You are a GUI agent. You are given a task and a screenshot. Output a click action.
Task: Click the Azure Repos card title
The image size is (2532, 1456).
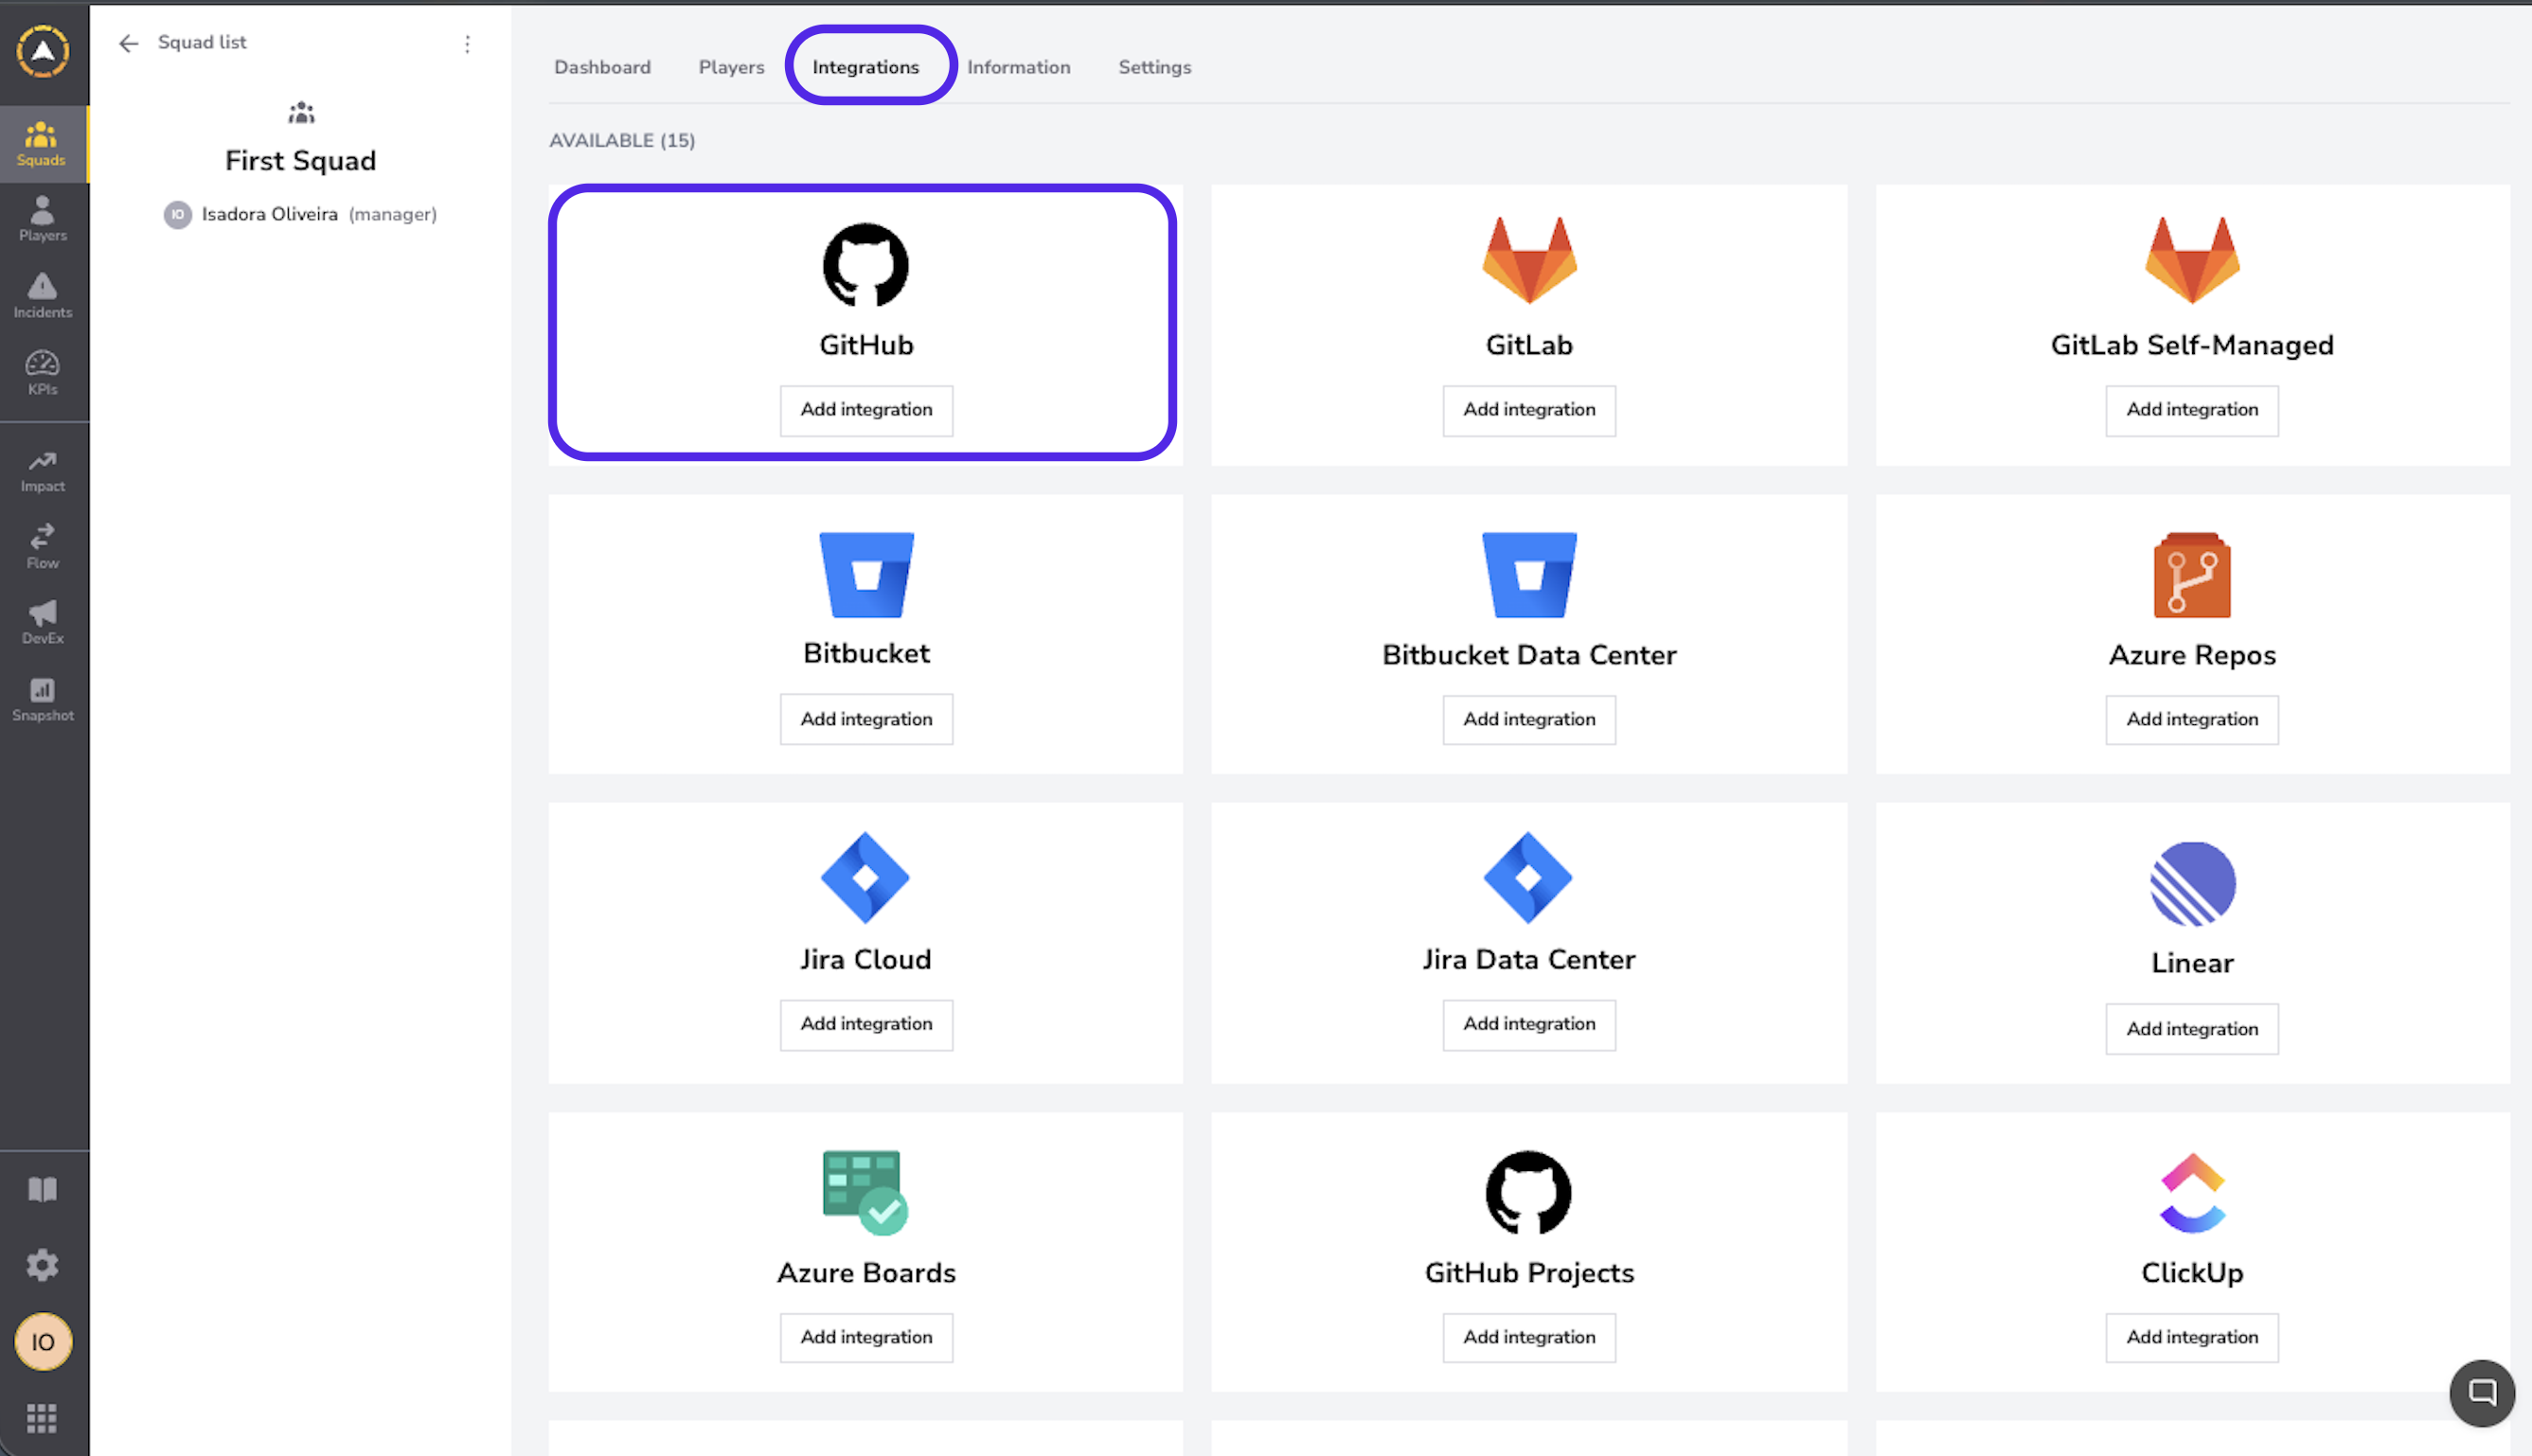click(2192, 655)
